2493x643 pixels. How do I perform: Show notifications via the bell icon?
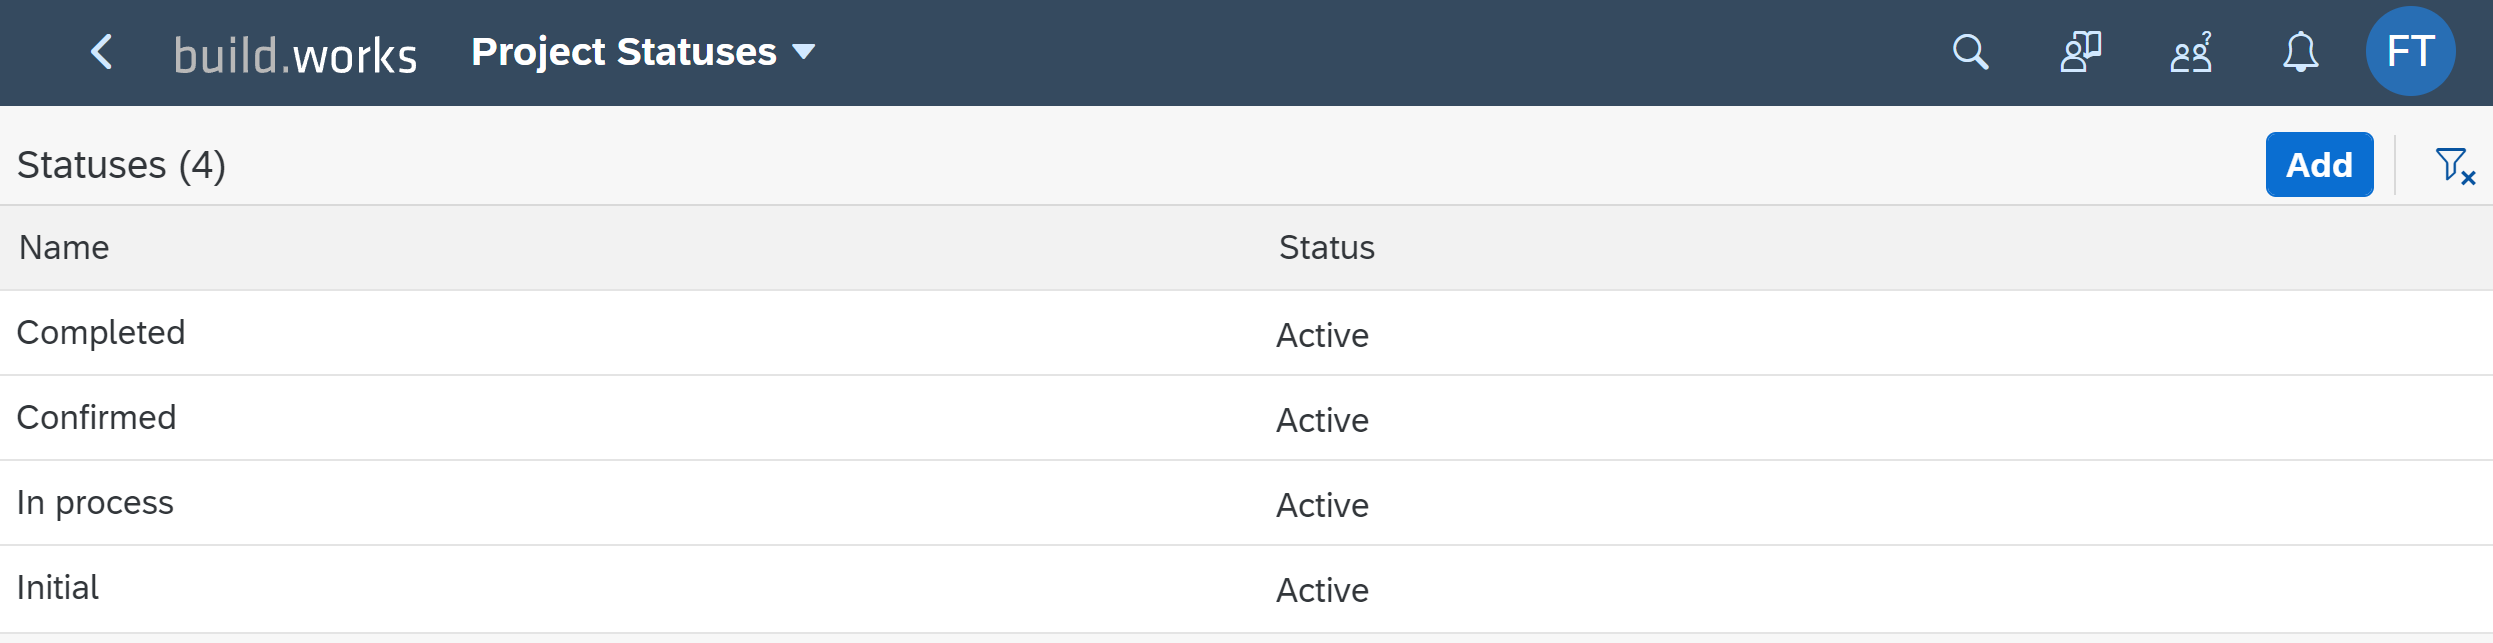pyautogui.click(x=2301, y=52)
